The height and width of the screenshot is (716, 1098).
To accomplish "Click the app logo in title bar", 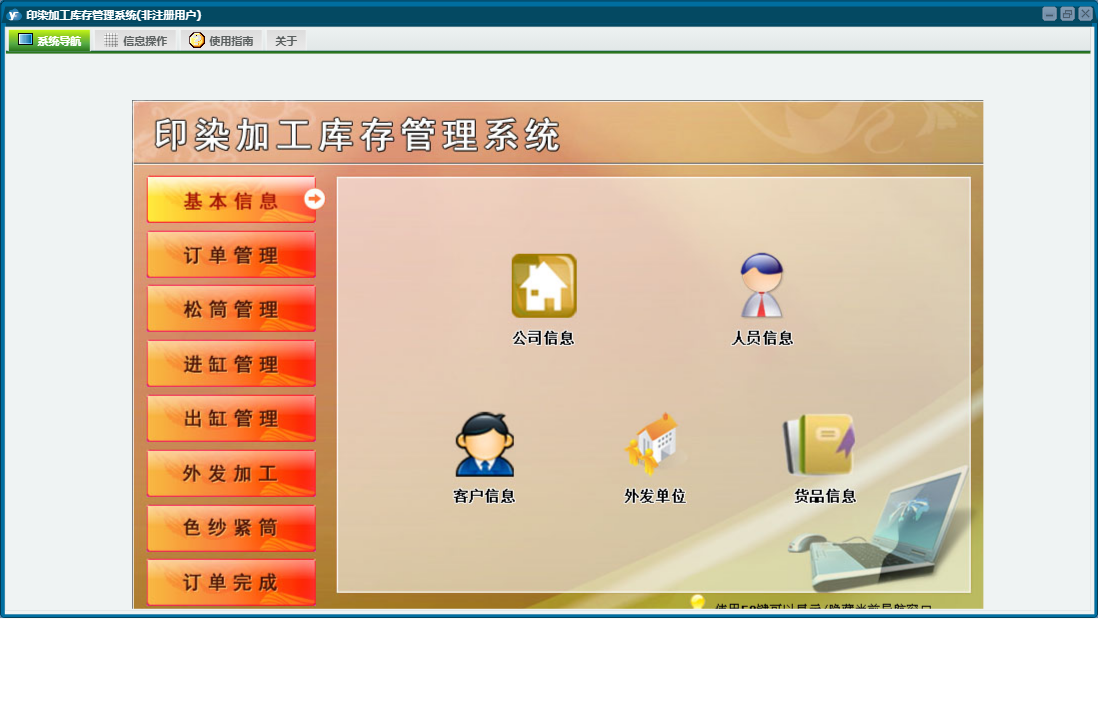I will click(x=13, y=15).
